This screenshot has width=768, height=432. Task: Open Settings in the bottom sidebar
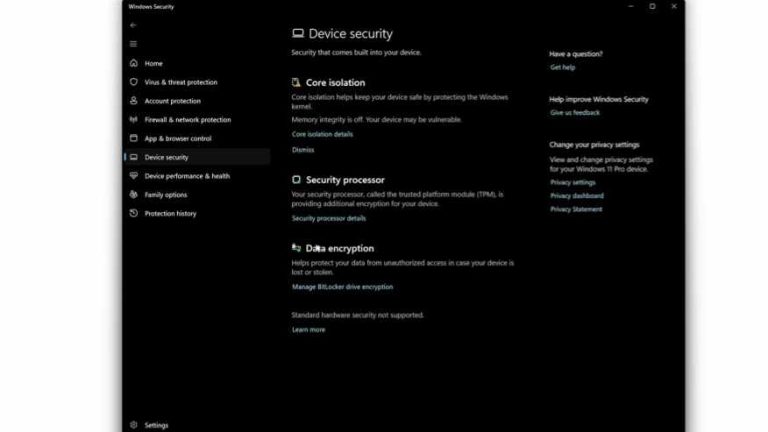point(156,425)
